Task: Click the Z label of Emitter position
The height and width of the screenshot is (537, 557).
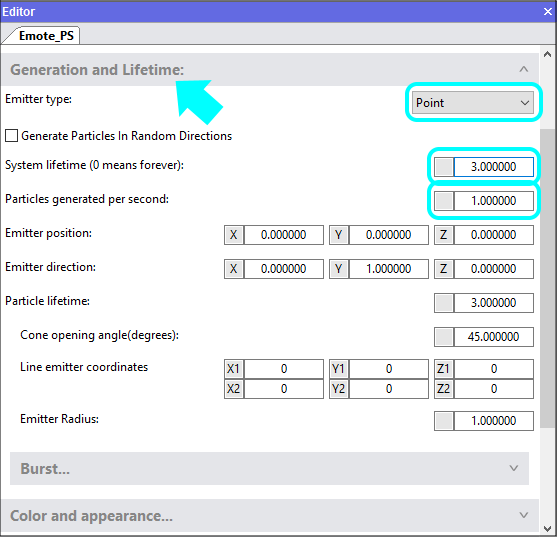Action: point(443,235)
